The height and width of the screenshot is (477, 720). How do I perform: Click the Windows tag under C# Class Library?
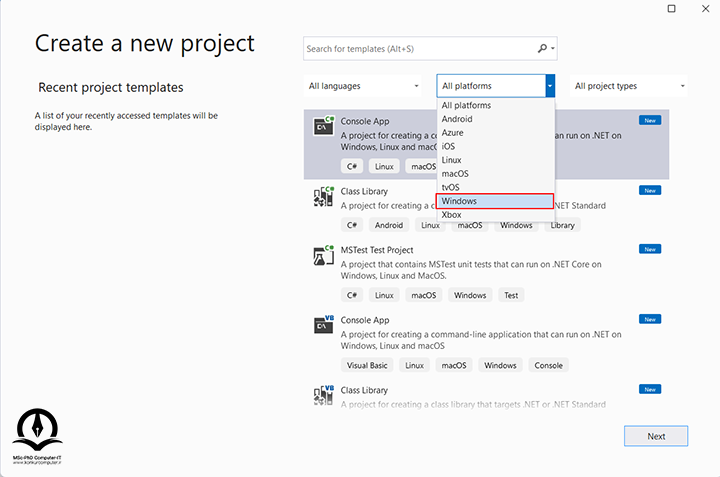click(x=516, y=225)
